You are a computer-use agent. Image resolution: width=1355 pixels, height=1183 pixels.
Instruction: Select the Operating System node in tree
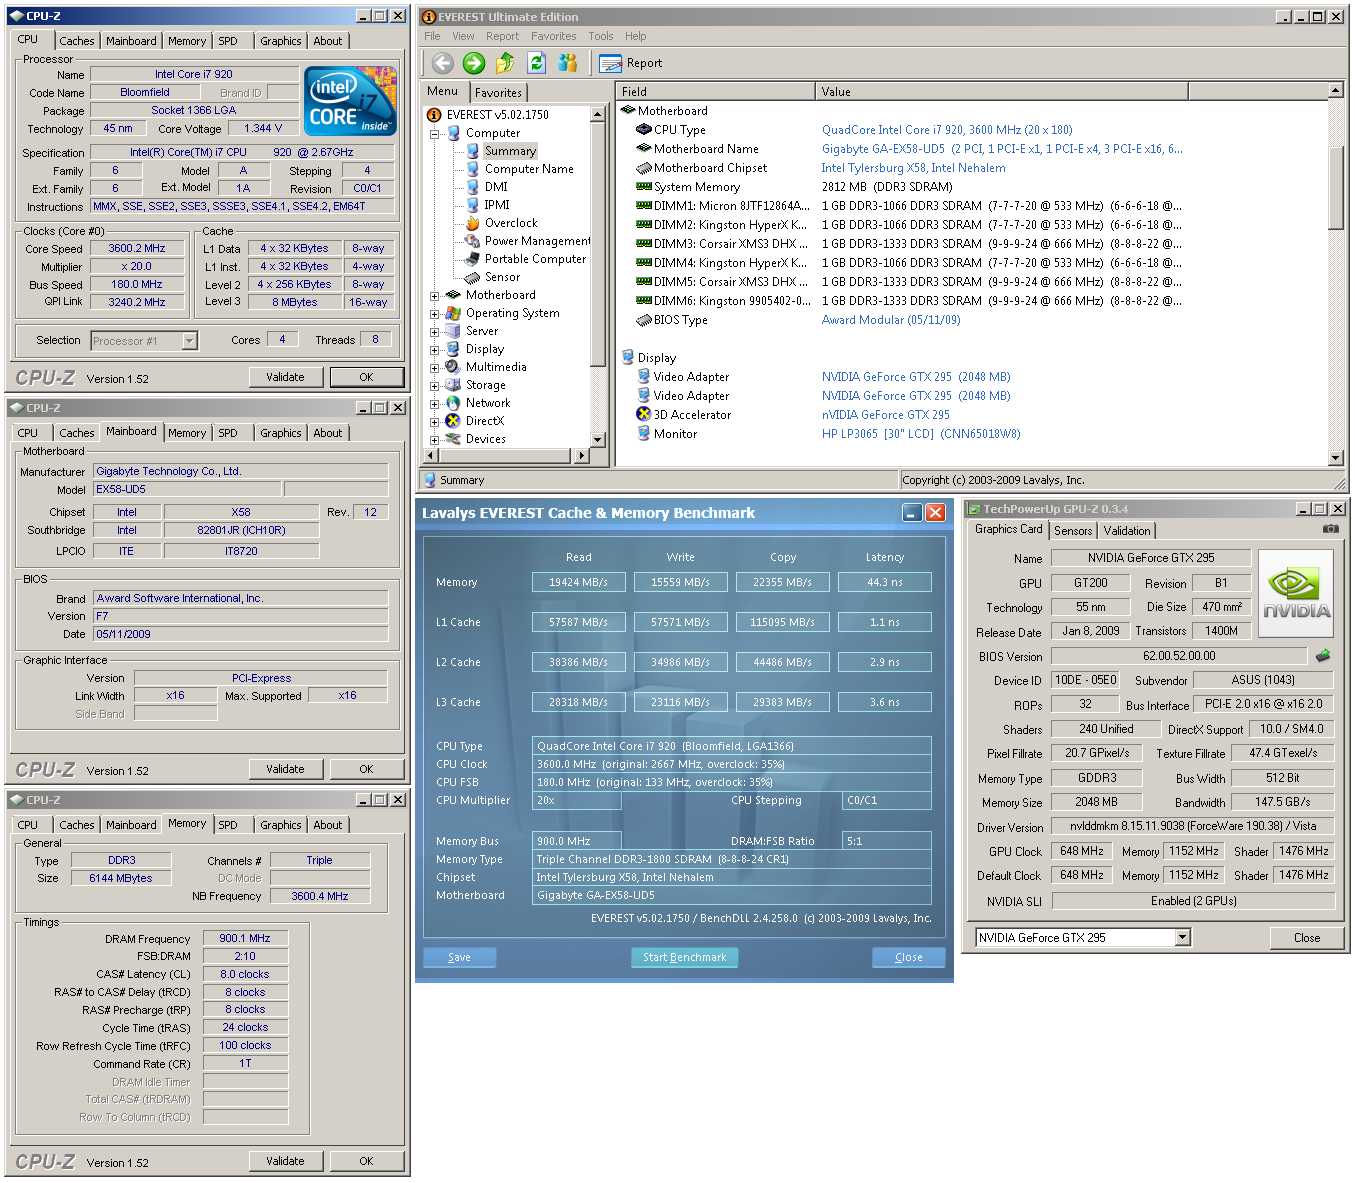tap(502, 313)
